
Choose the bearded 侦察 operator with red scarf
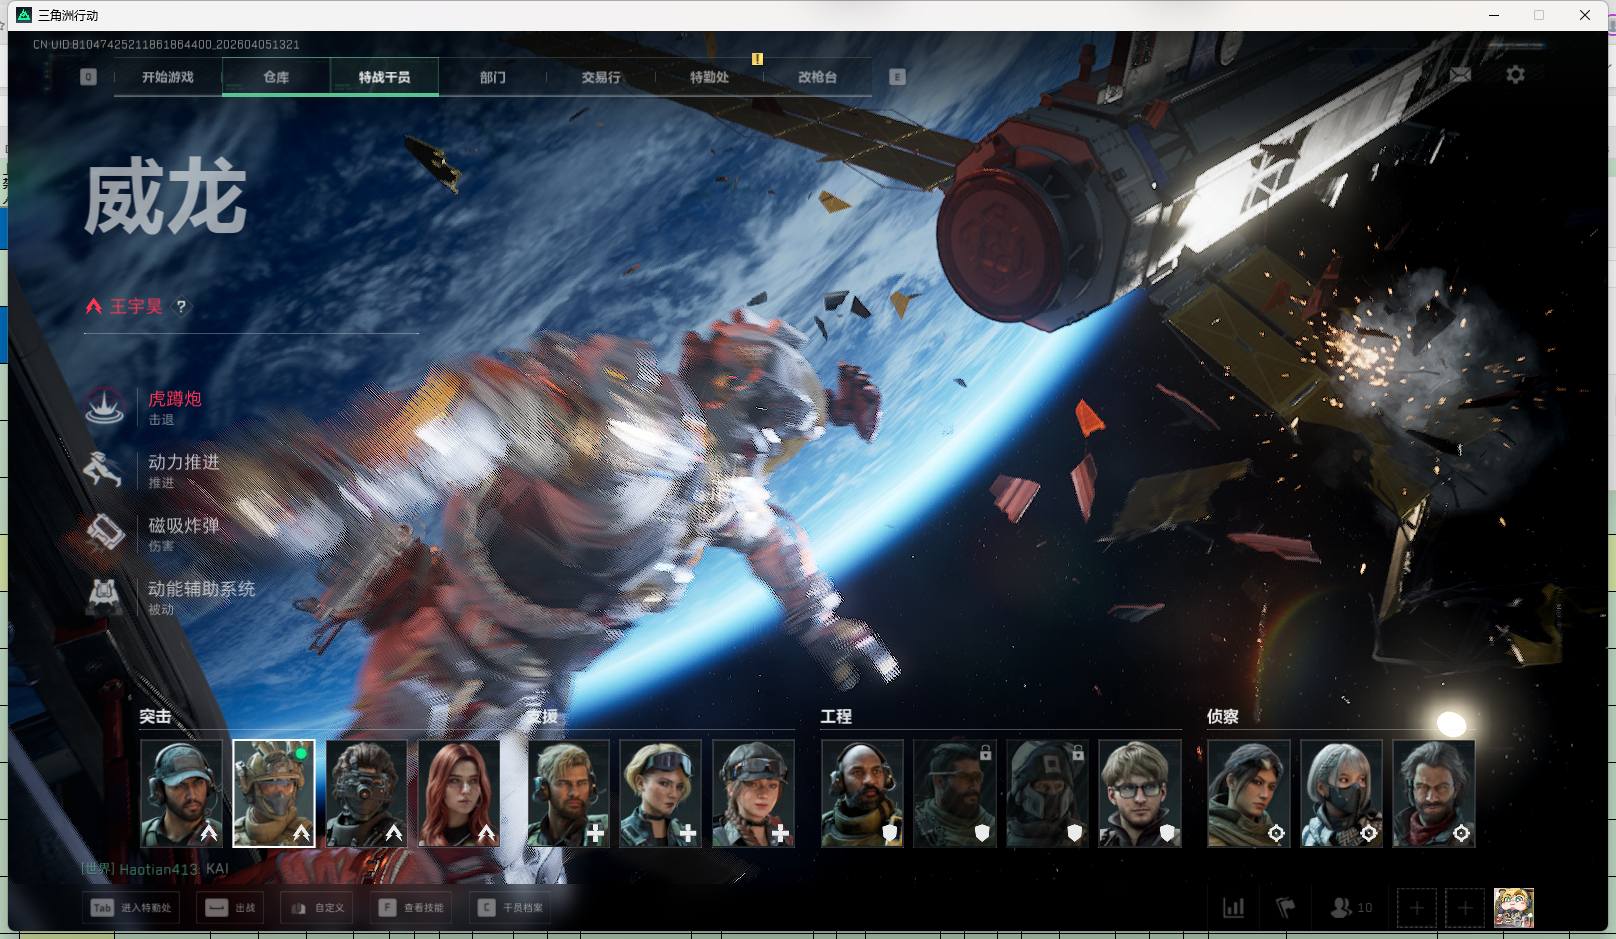click(x=1434, y=793)
